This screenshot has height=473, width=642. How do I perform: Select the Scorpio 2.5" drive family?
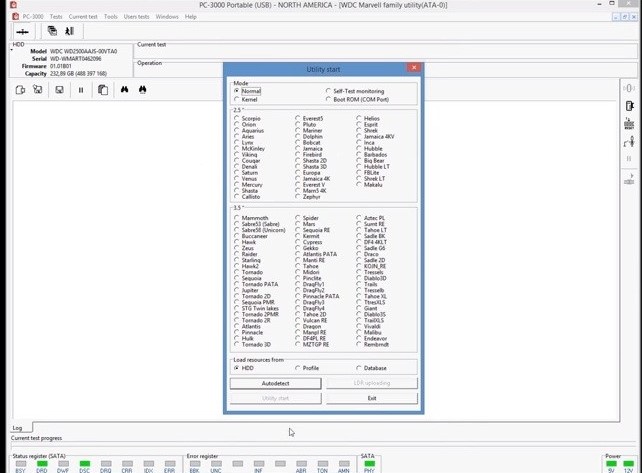coord(237,119)
